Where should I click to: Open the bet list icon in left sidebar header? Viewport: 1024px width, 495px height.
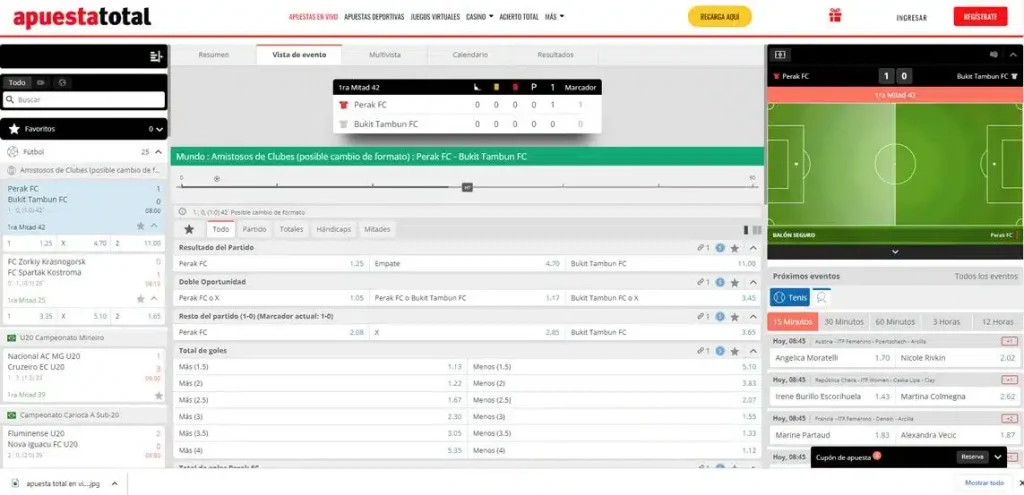click(x=155, y=57)
